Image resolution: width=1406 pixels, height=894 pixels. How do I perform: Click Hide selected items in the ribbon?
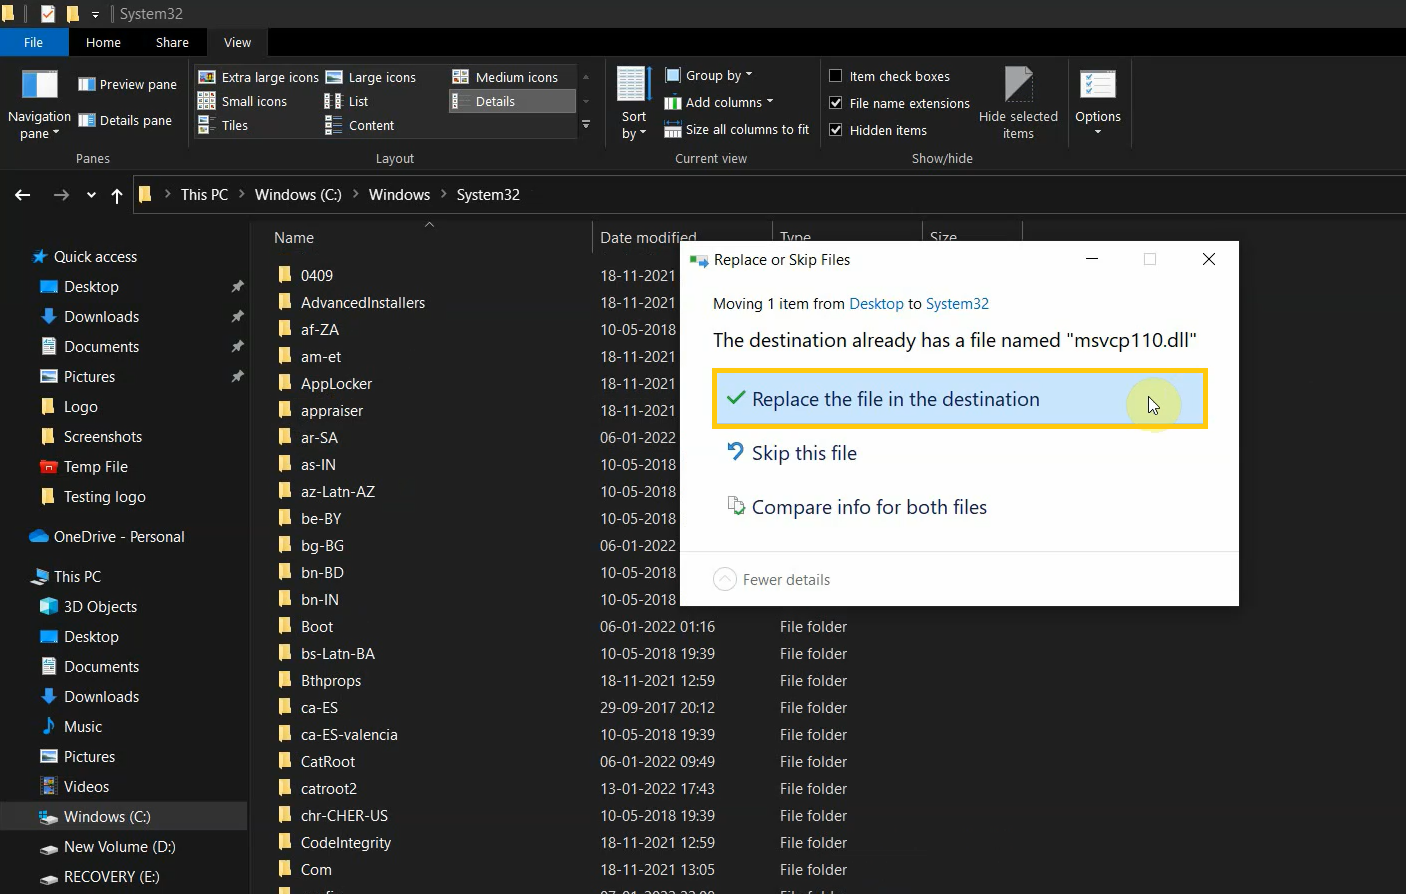[1018, 103]
